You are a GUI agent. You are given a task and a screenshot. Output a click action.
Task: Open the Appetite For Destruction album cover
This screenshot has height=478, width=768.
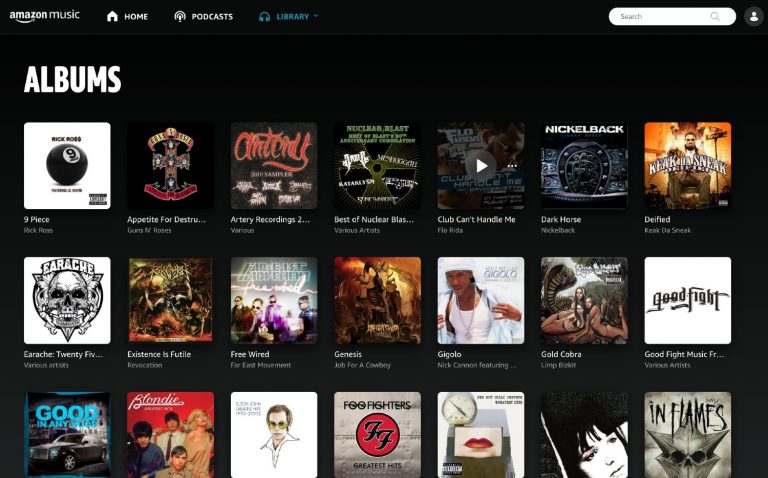pyautogui.click(x=170, y=166)
